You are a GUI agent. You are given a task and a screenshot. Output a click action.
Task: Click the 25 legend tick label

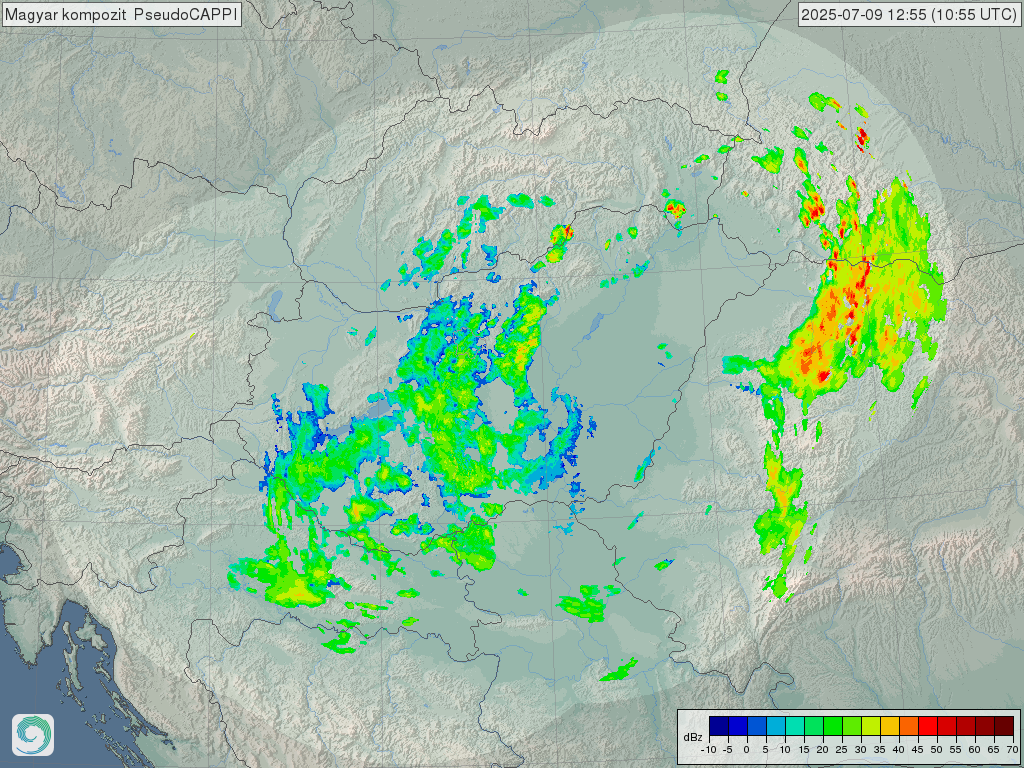tap(842, 750)
